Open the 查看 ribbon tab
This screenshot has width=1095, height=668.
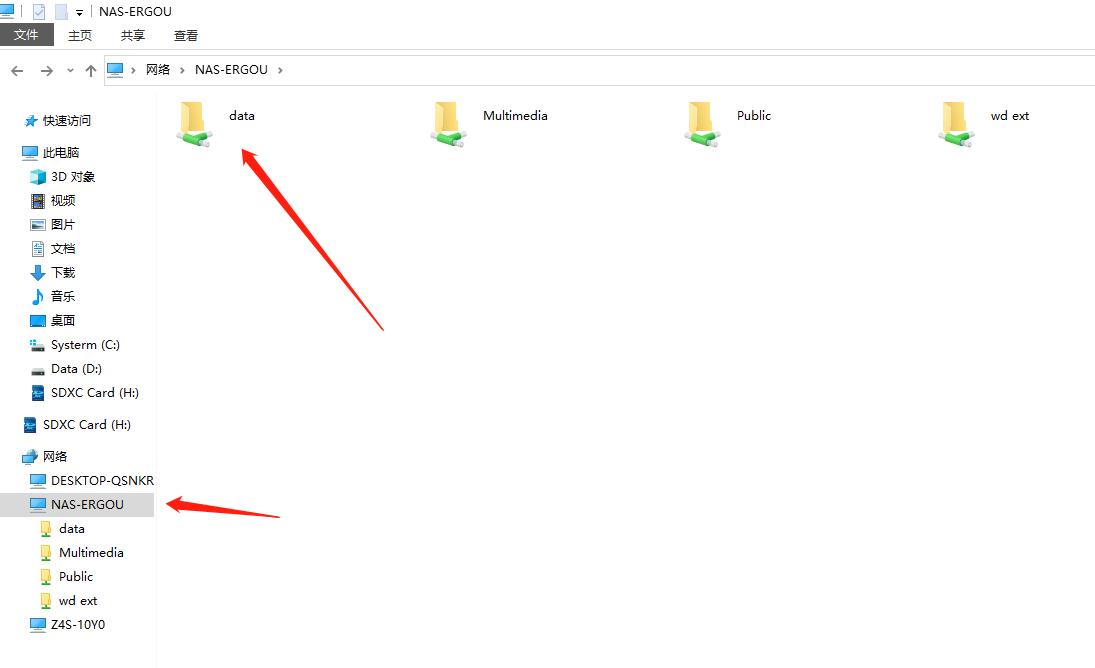pos(186,36)
